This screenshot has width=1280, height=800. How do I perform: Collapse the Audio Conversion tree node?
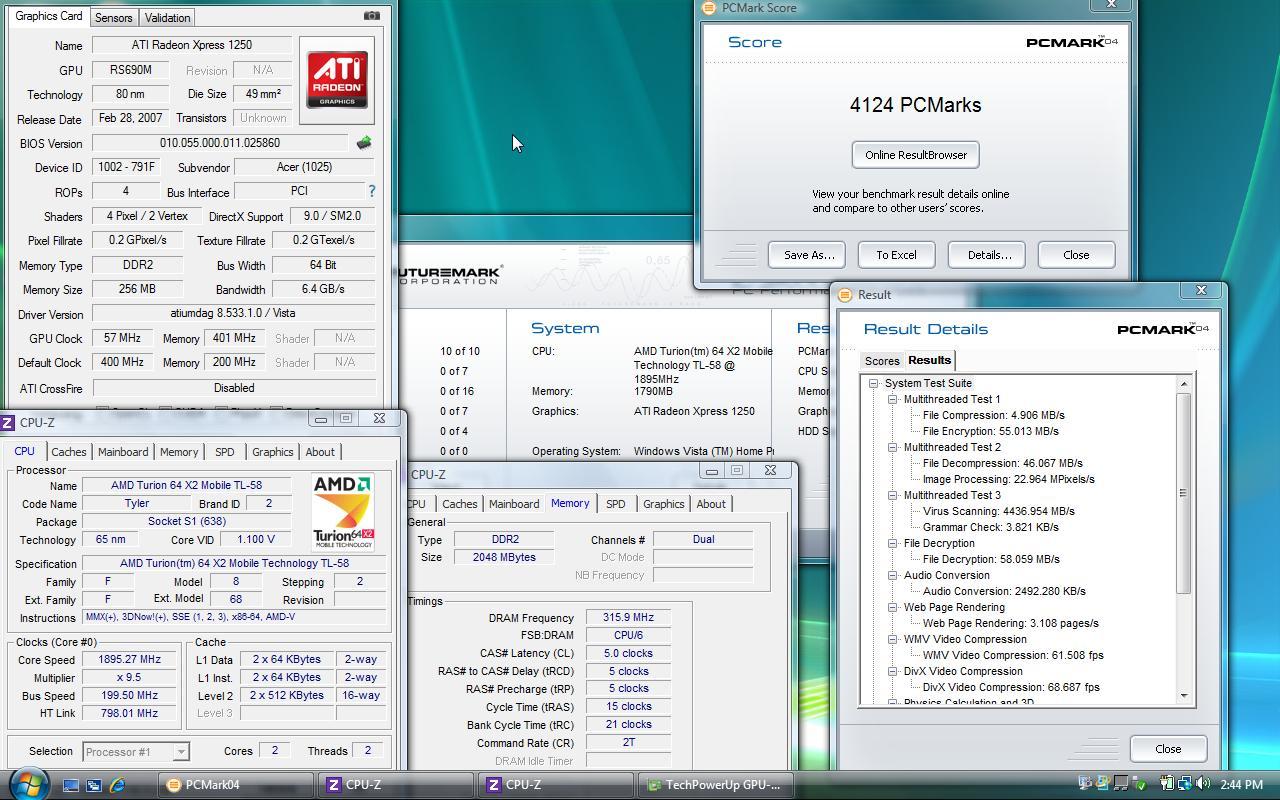point(892,575)
